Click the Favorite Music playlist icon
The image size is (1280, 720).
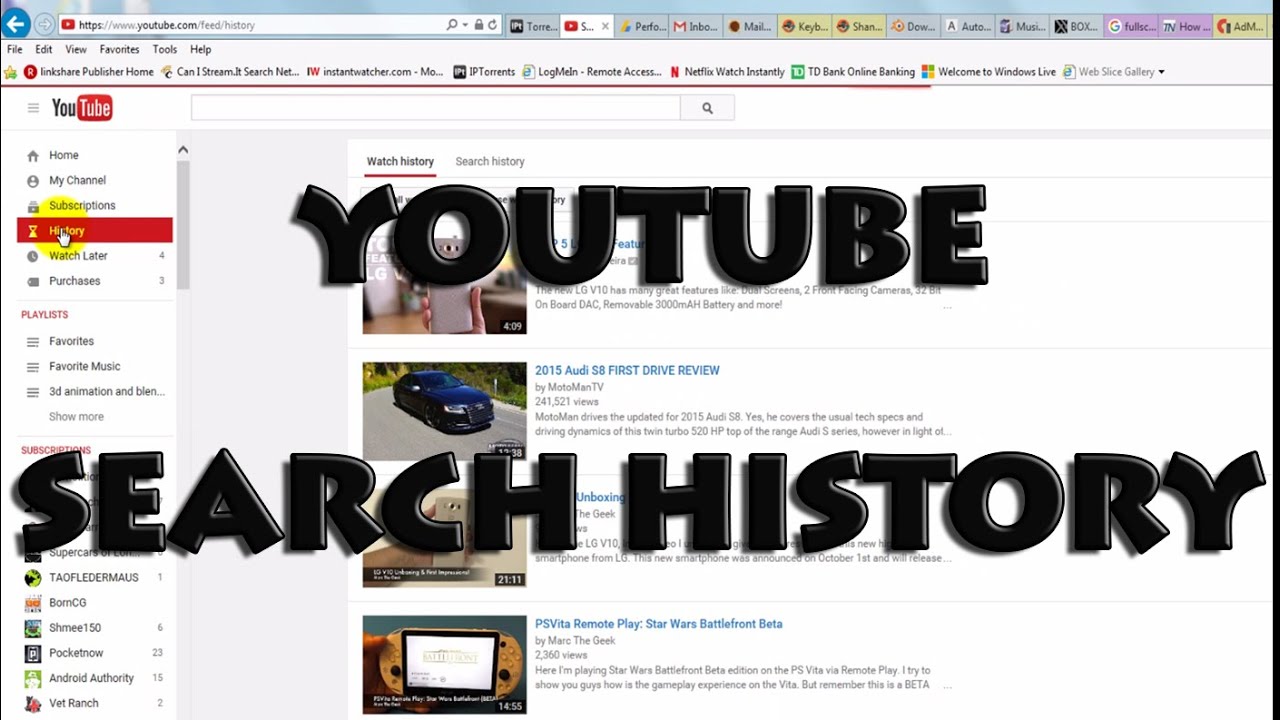33,367
